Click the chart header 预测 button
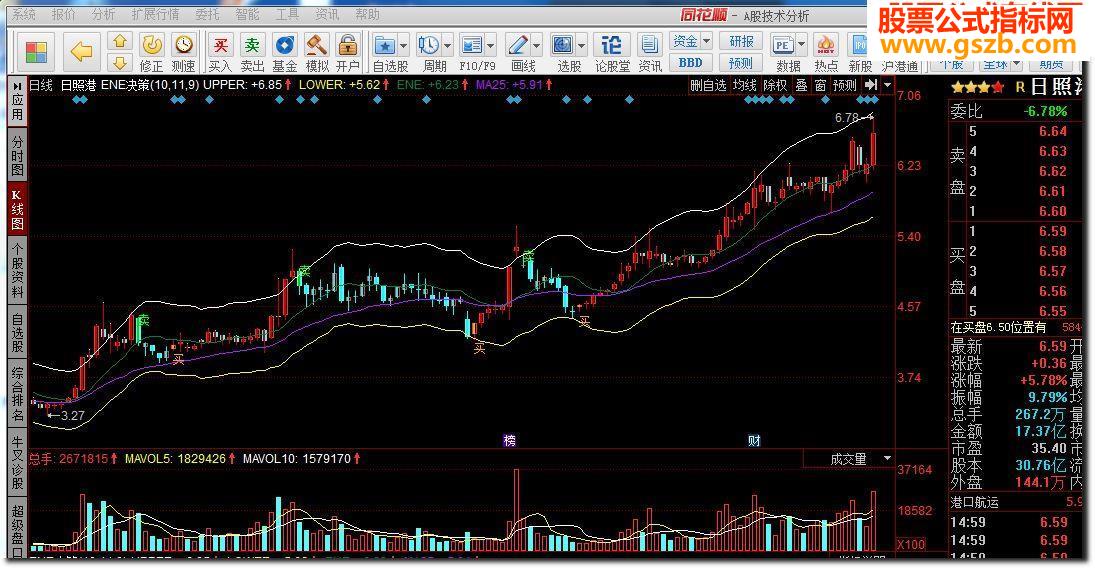The image size is (1095, 568). click(844, 85)
